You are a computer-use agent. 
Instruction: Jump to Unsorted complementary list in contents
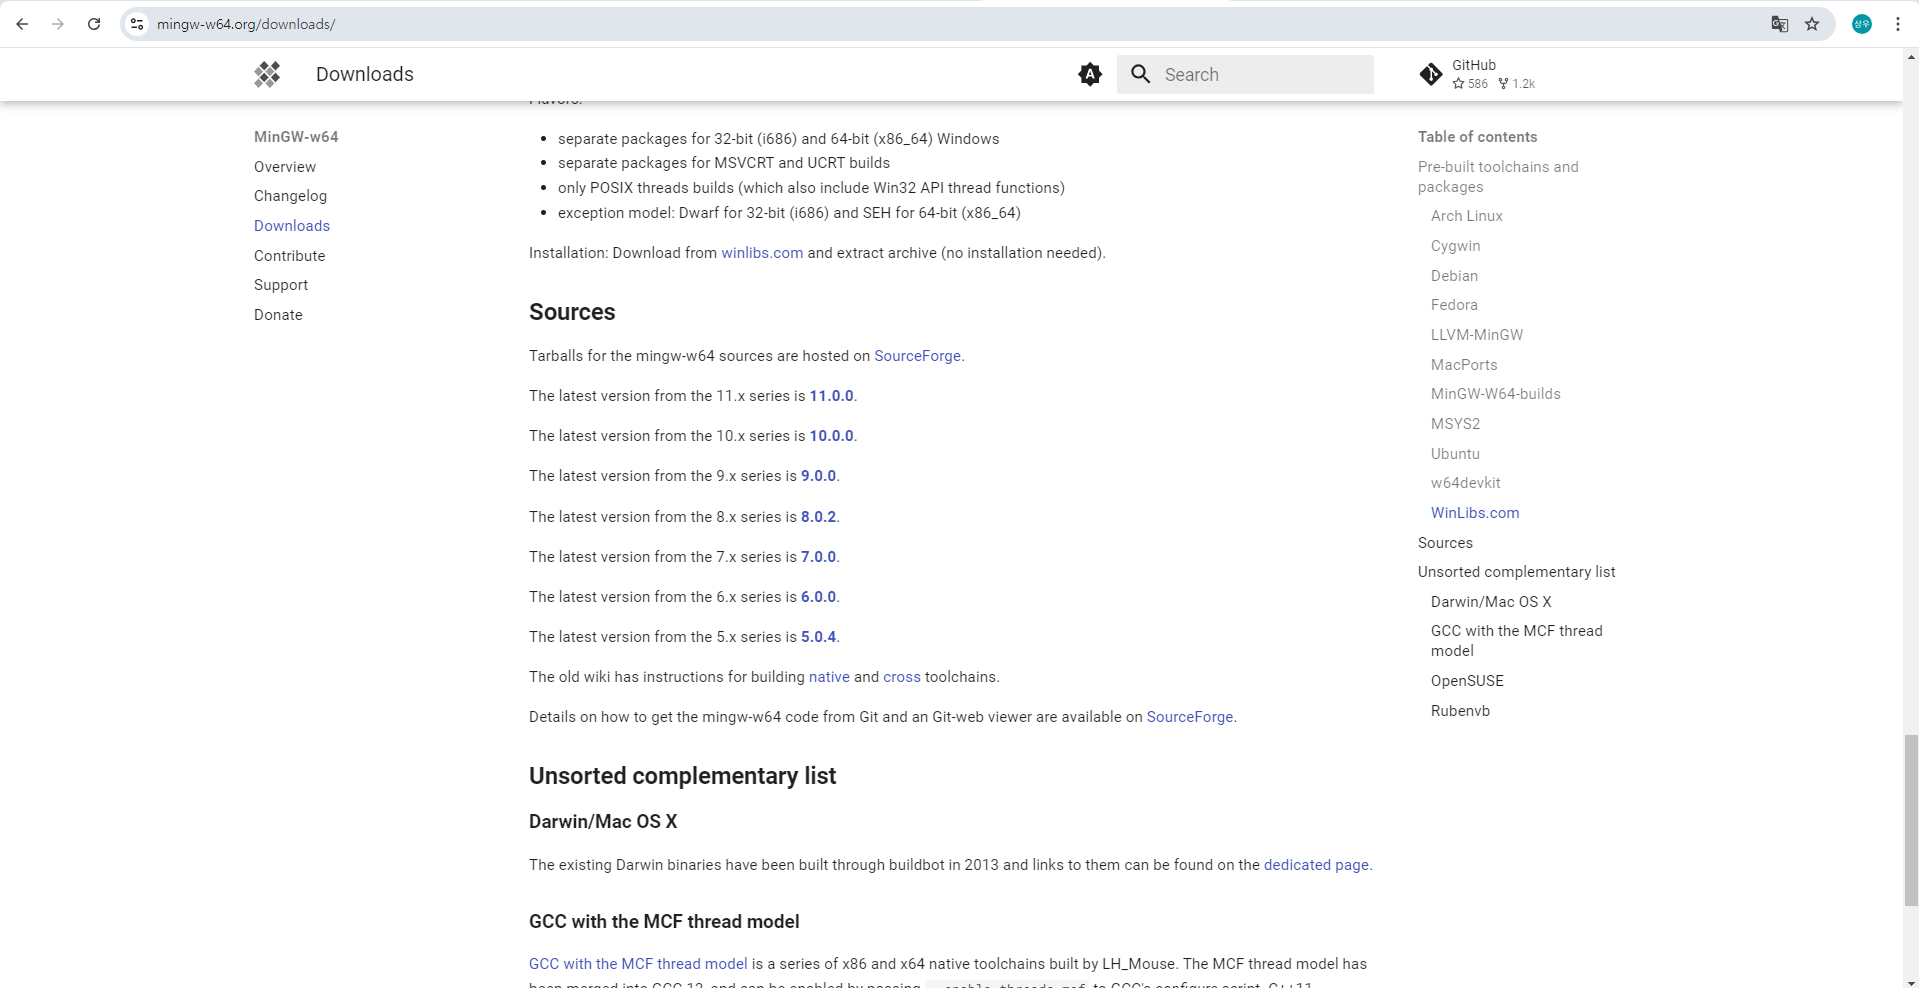coord(1516,572)
